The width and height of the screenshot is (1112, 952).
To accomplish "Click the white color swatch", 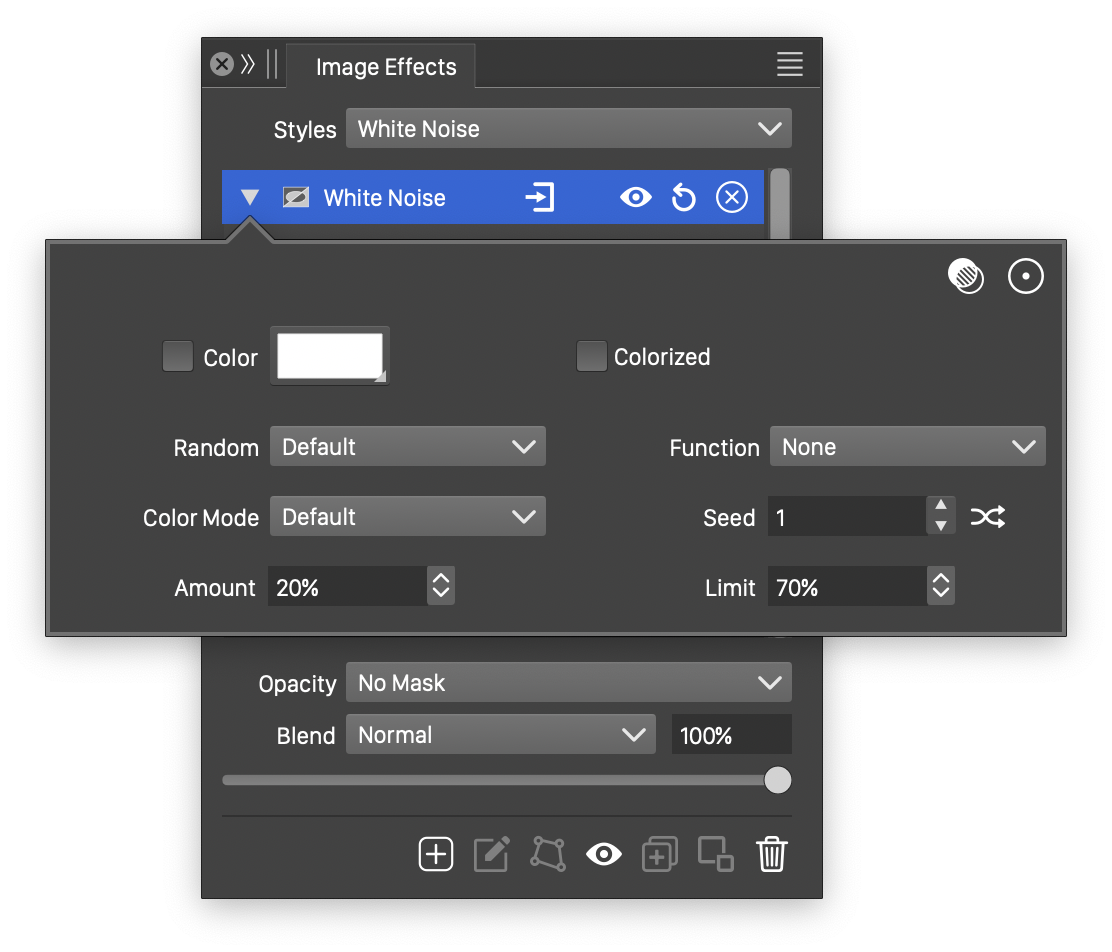I will pos(329,356).
